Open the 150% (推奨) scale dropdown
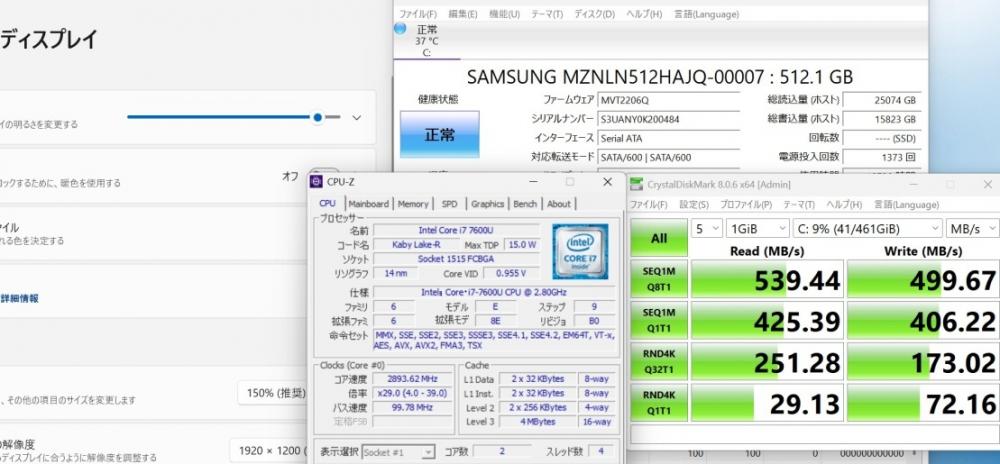 (272, 393)
